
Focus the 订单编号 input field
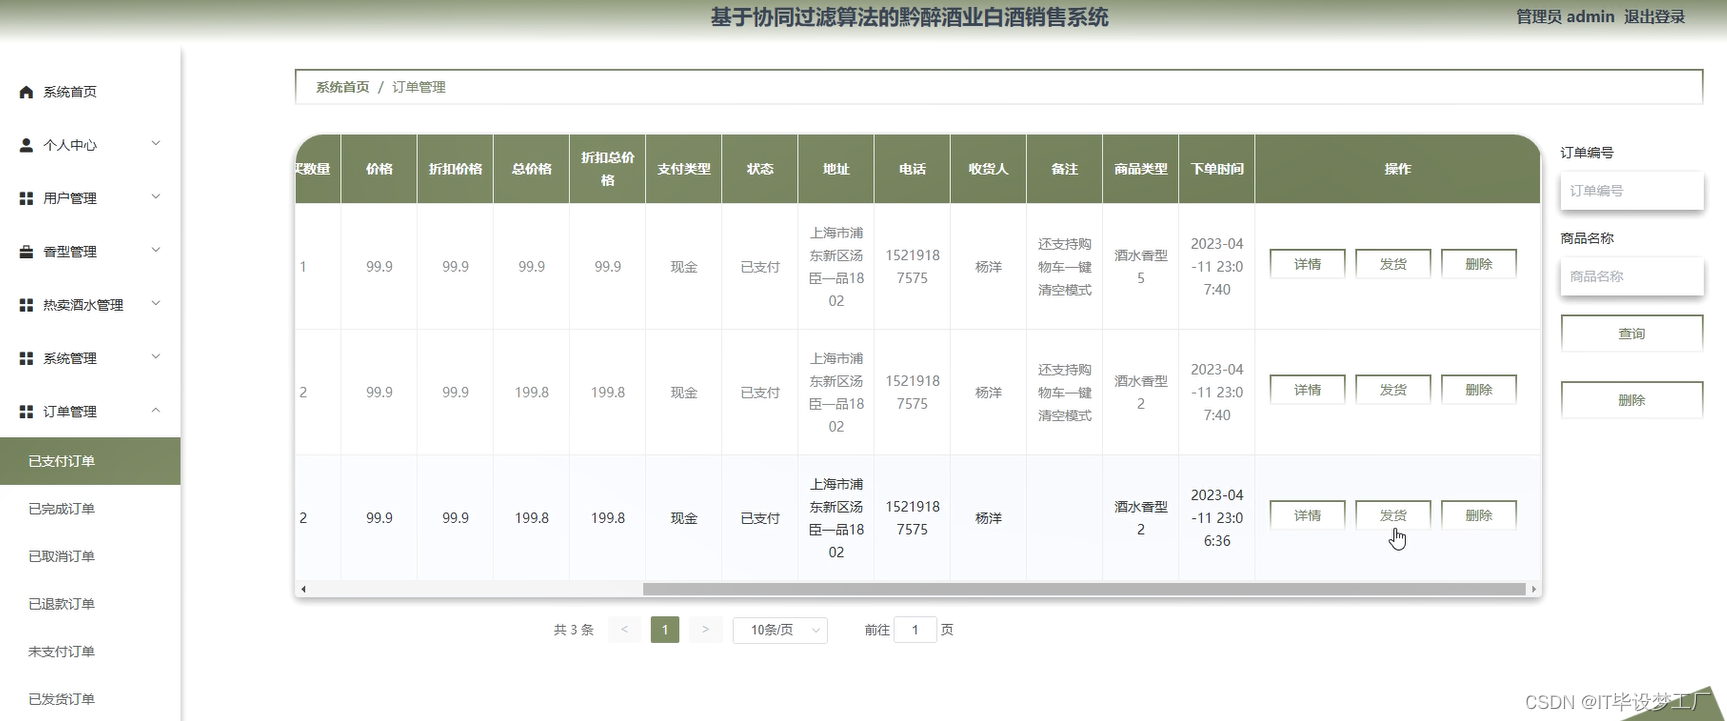[x=1632, y=191]
